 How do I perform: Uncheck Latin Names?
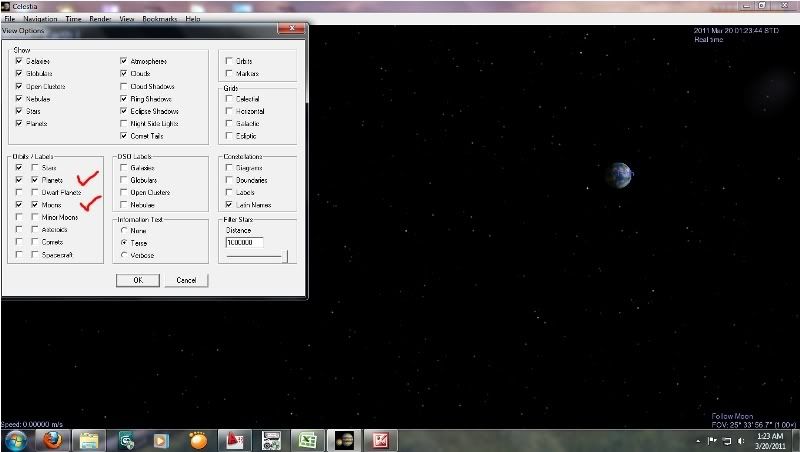coord(229,205)
